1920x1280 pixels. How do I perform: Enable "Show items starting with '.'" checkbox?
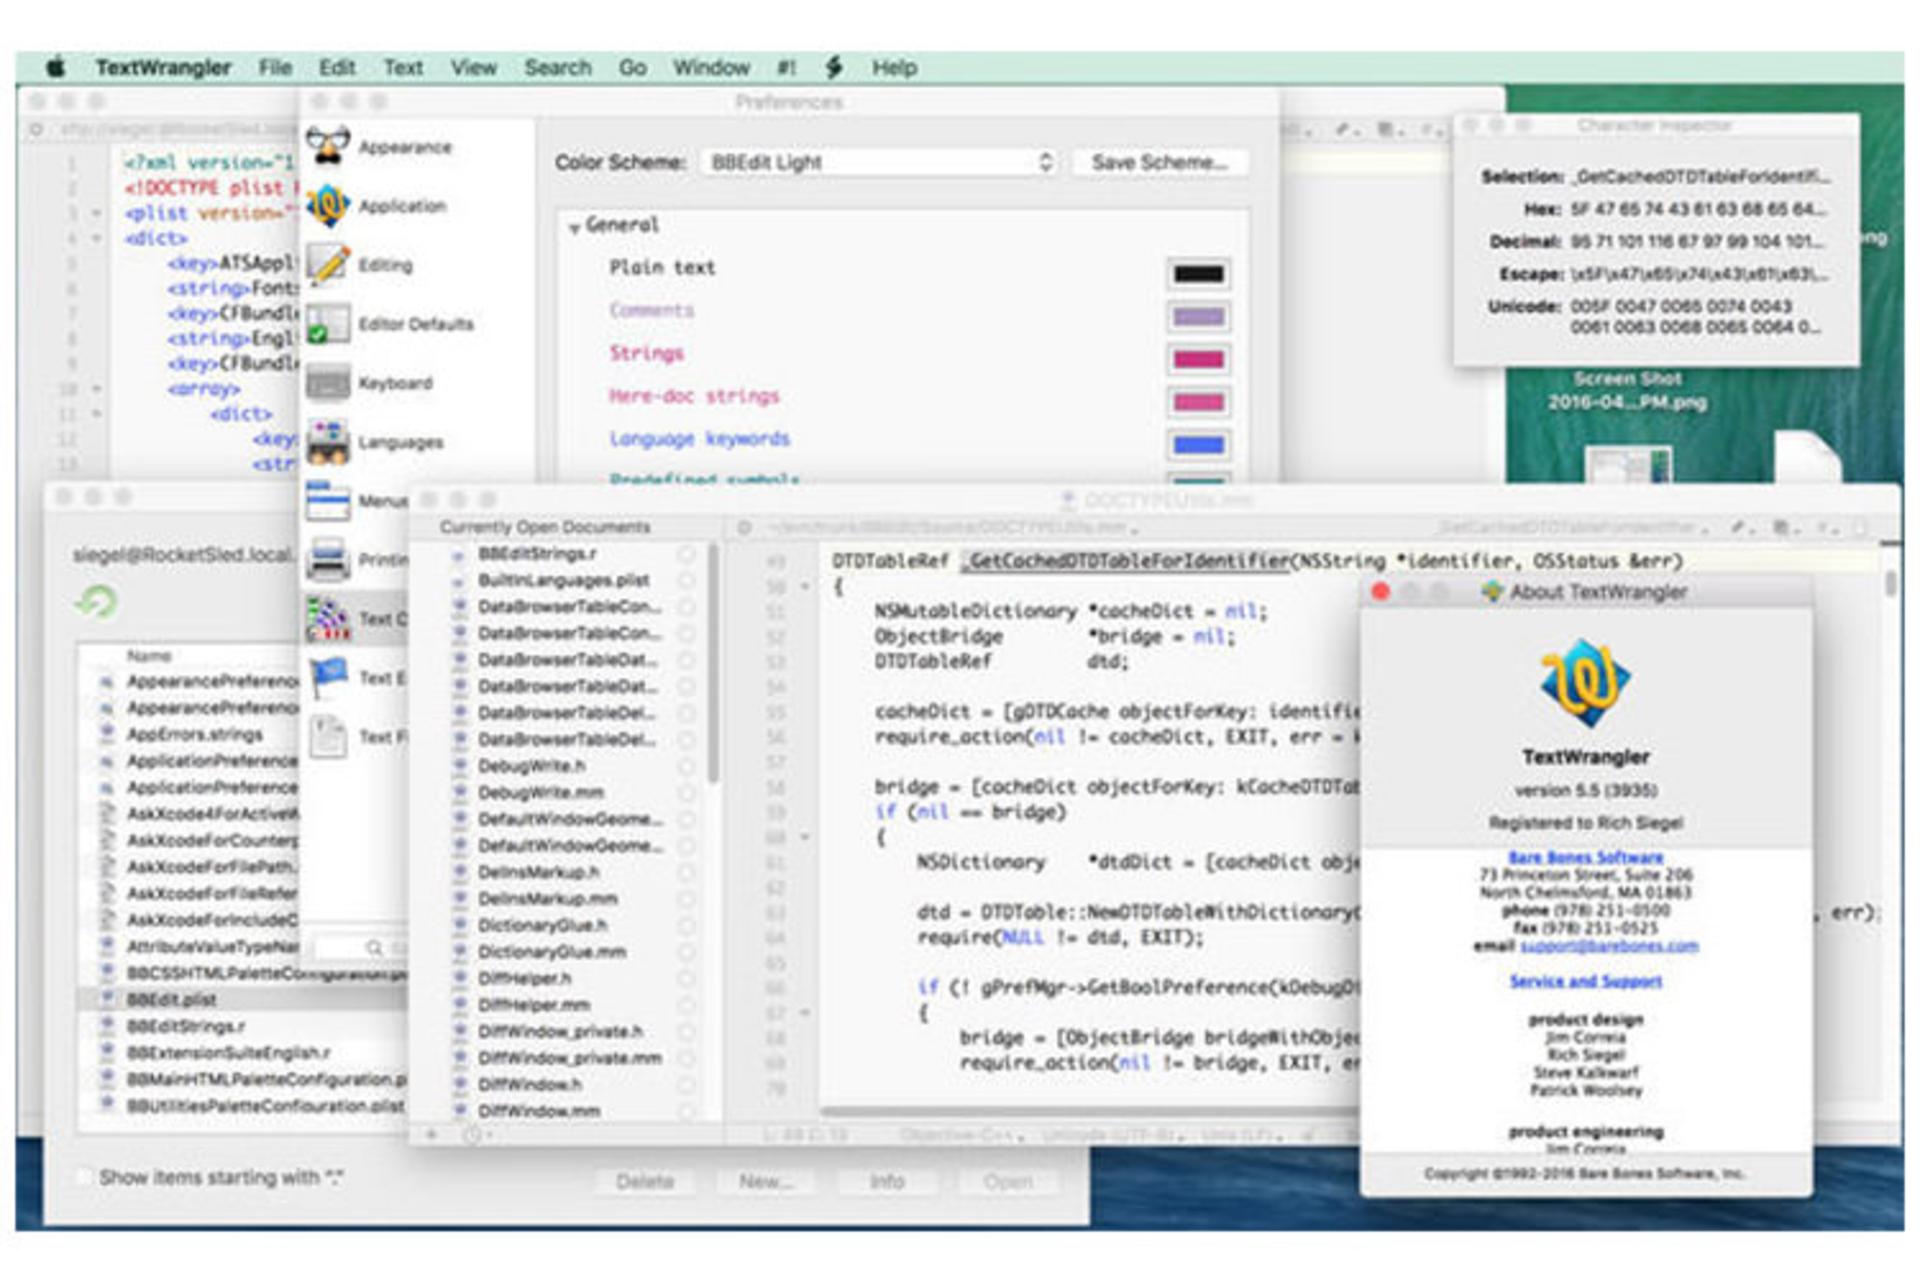[84, 1177]
